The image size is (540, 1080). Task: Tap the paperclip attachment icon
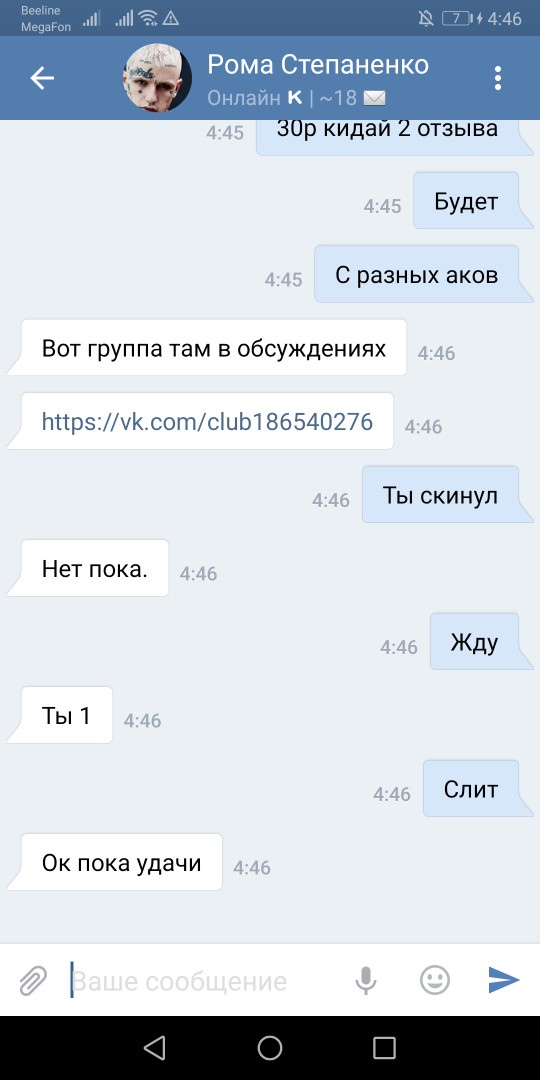(33, 980)
